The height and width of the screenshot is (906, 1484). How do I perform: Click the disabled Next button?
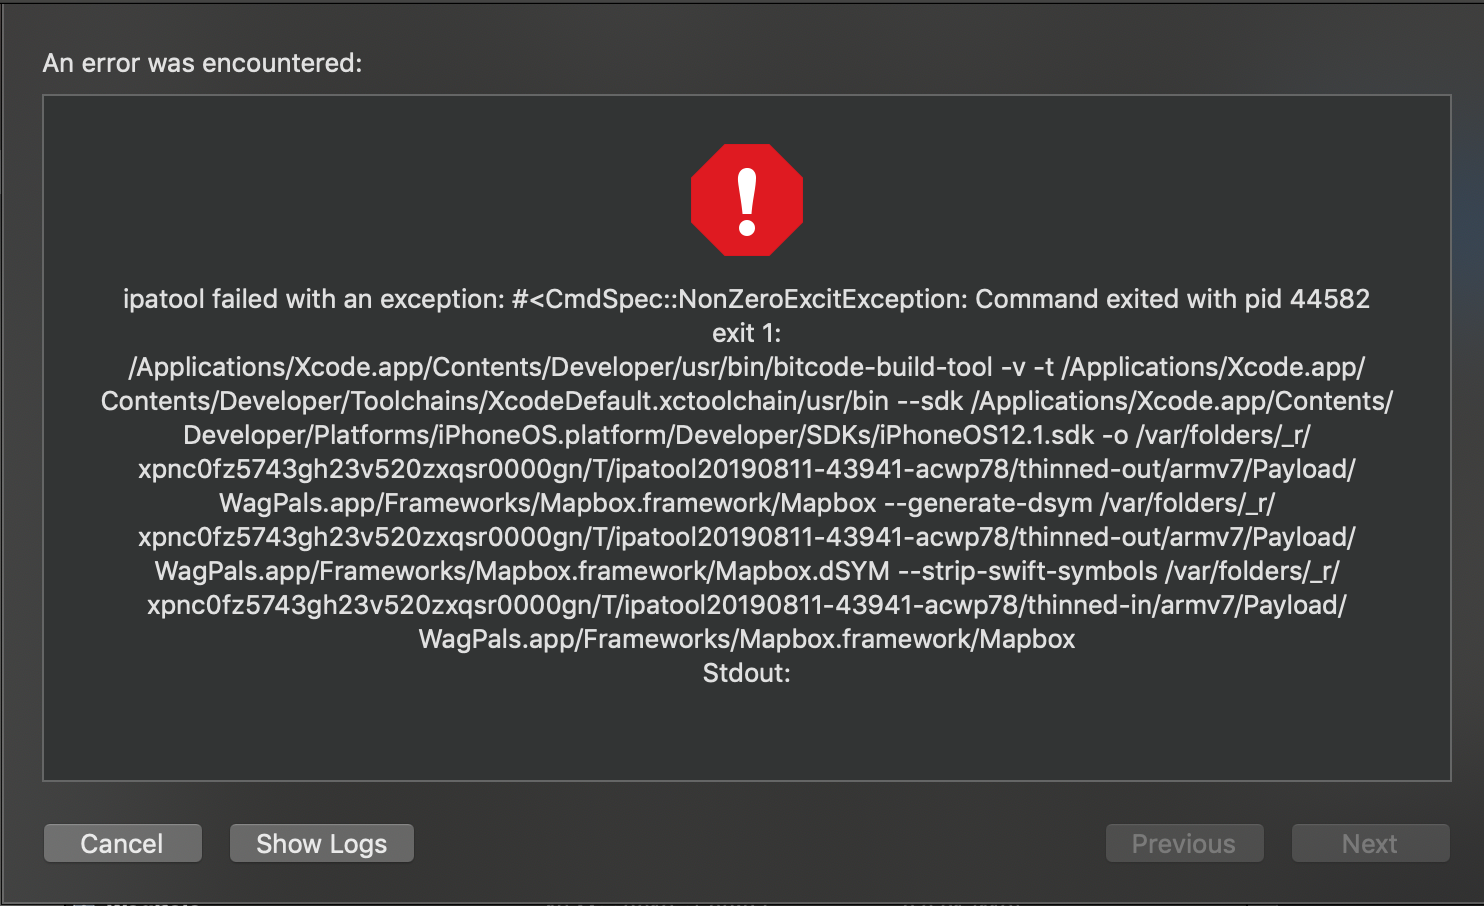coord(1370,843)
